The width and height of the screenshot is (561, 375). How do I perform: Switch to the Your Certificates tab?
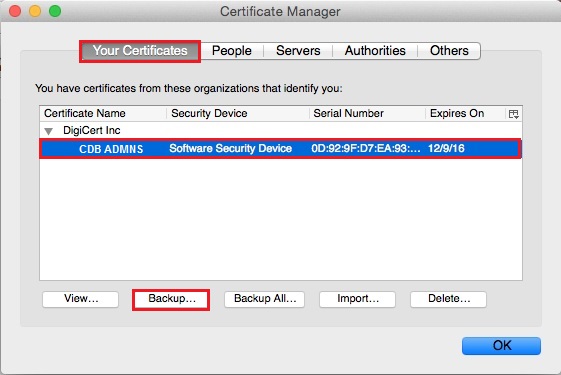click(x=140, y=51)
